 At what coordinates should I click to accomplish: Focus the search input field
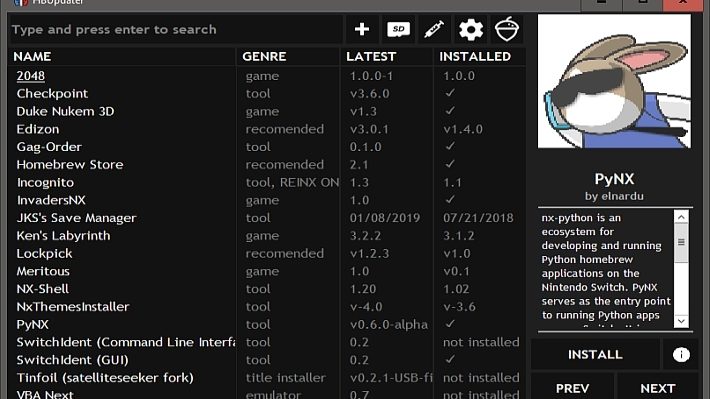click(176, 29)
